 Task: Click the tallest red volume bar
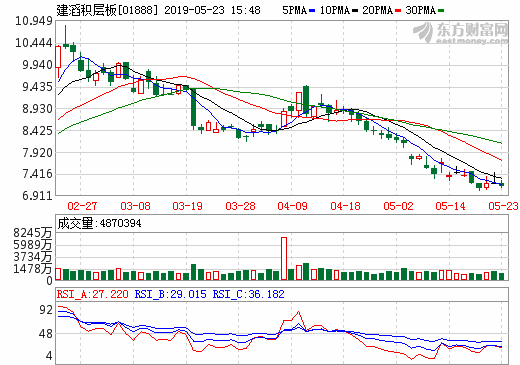point(284,258)
